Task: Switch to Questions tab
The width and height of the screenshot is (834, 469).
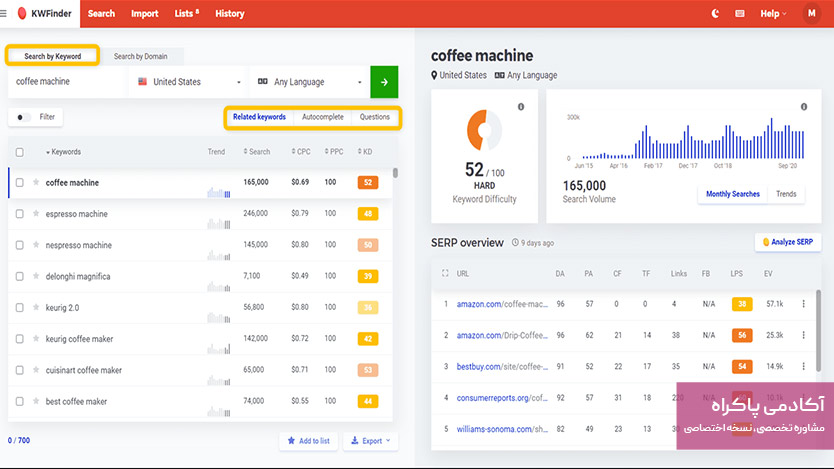Action: point(374,117)
